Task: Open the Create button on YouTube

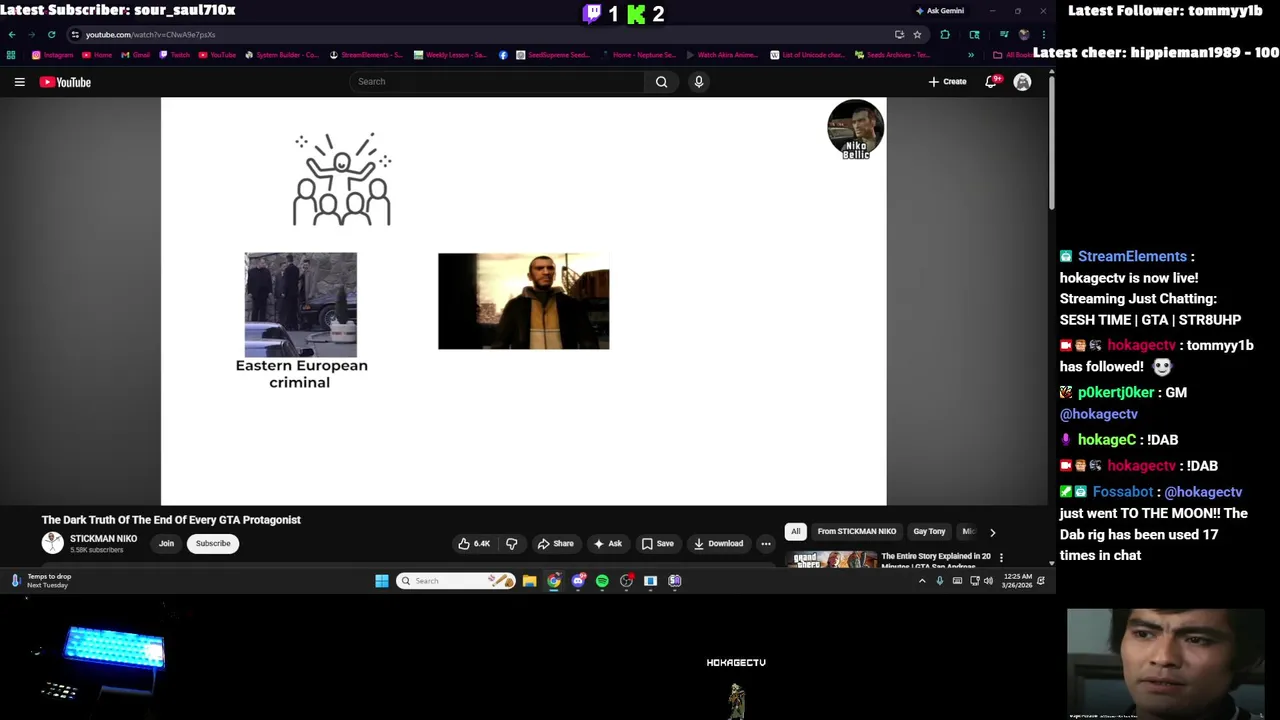Action: coord(947,82)
